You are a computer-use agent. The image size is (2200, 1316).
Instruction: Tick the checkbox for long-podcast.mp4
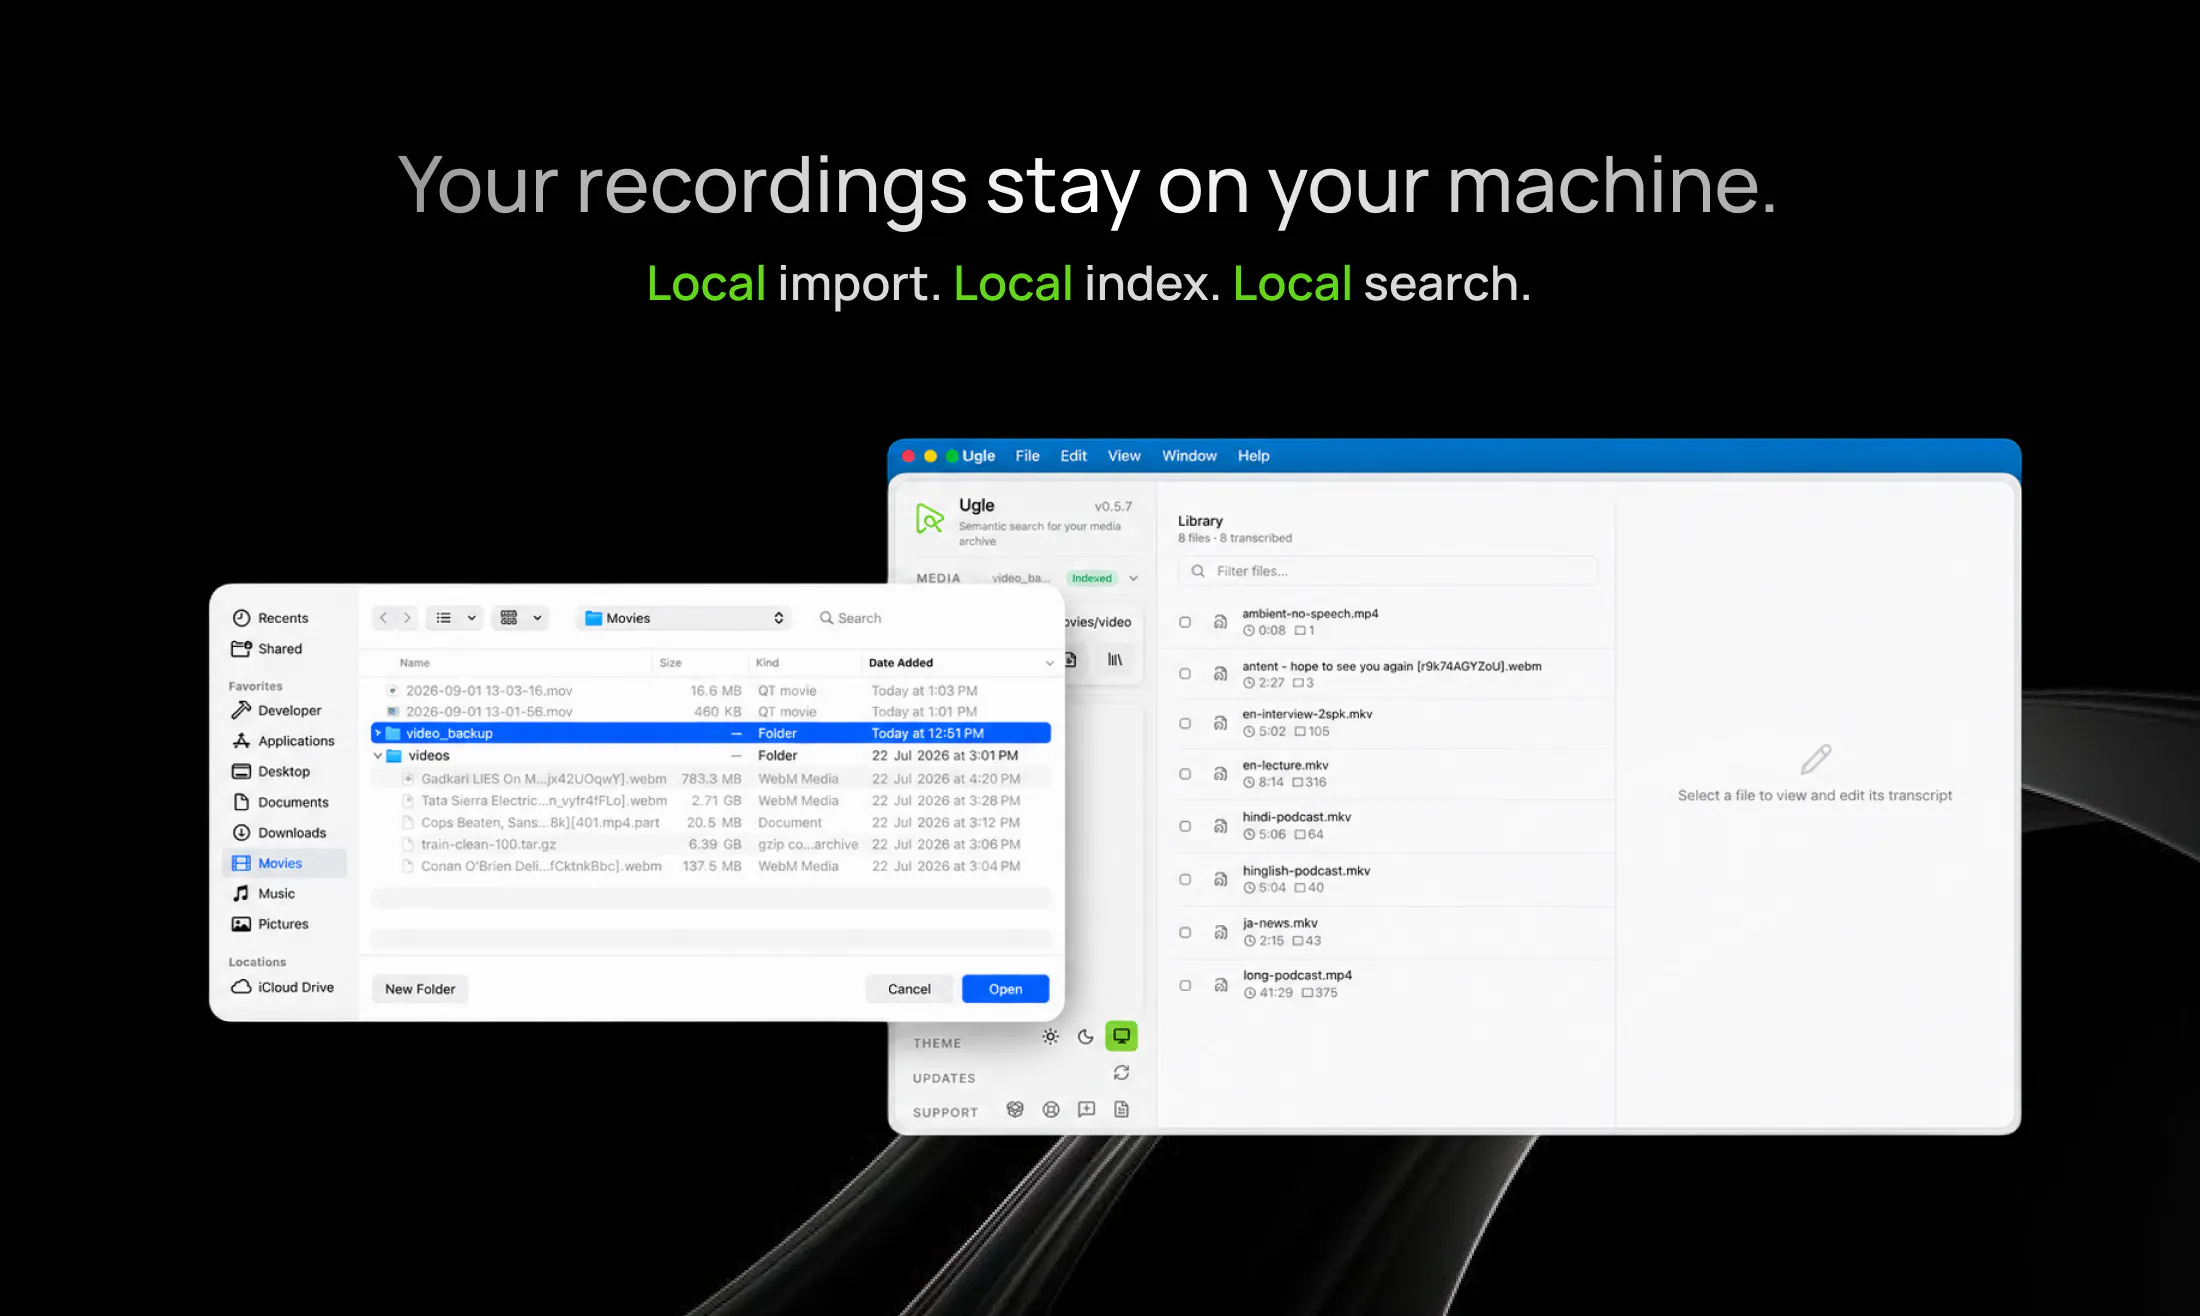(1185, 985)
